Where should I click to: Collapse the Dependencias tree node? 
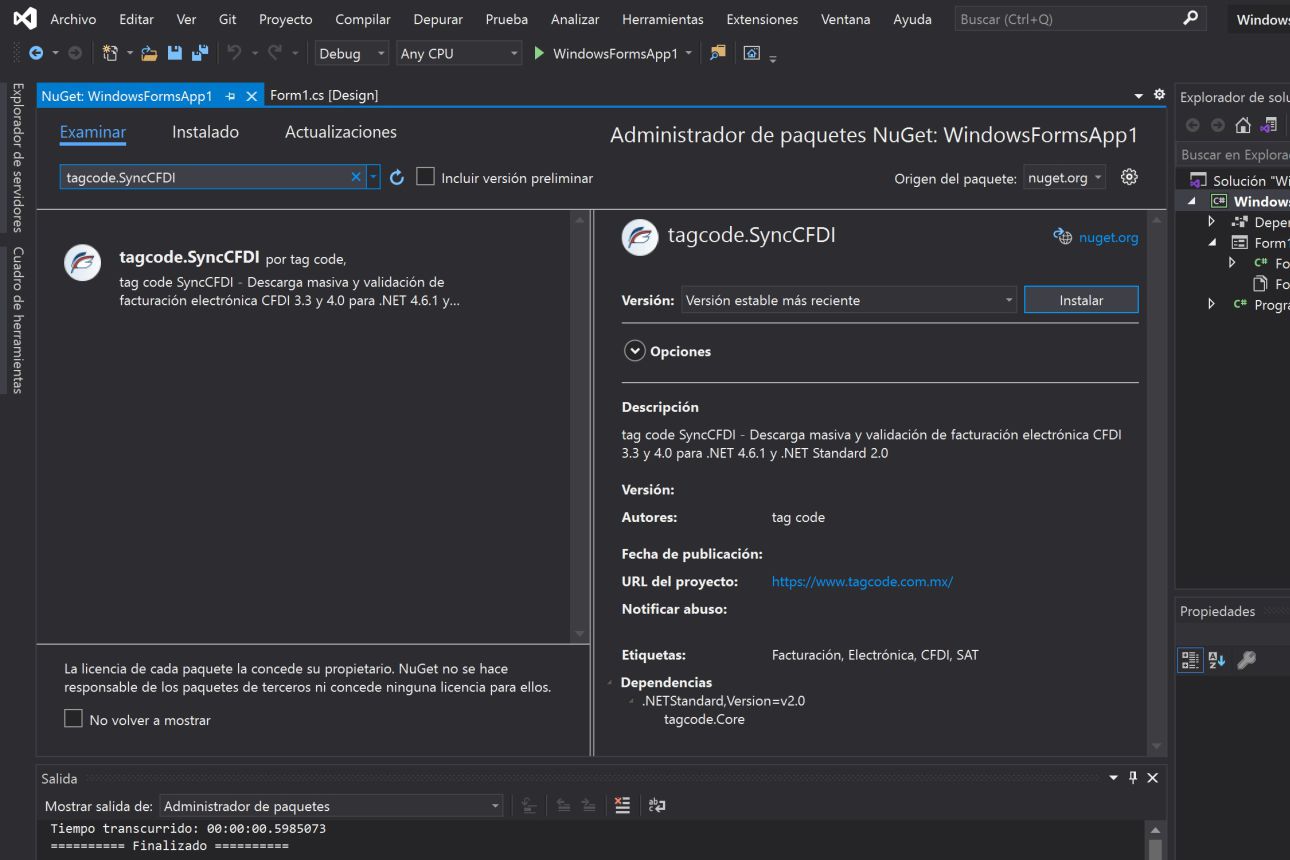tap(610, 683)
